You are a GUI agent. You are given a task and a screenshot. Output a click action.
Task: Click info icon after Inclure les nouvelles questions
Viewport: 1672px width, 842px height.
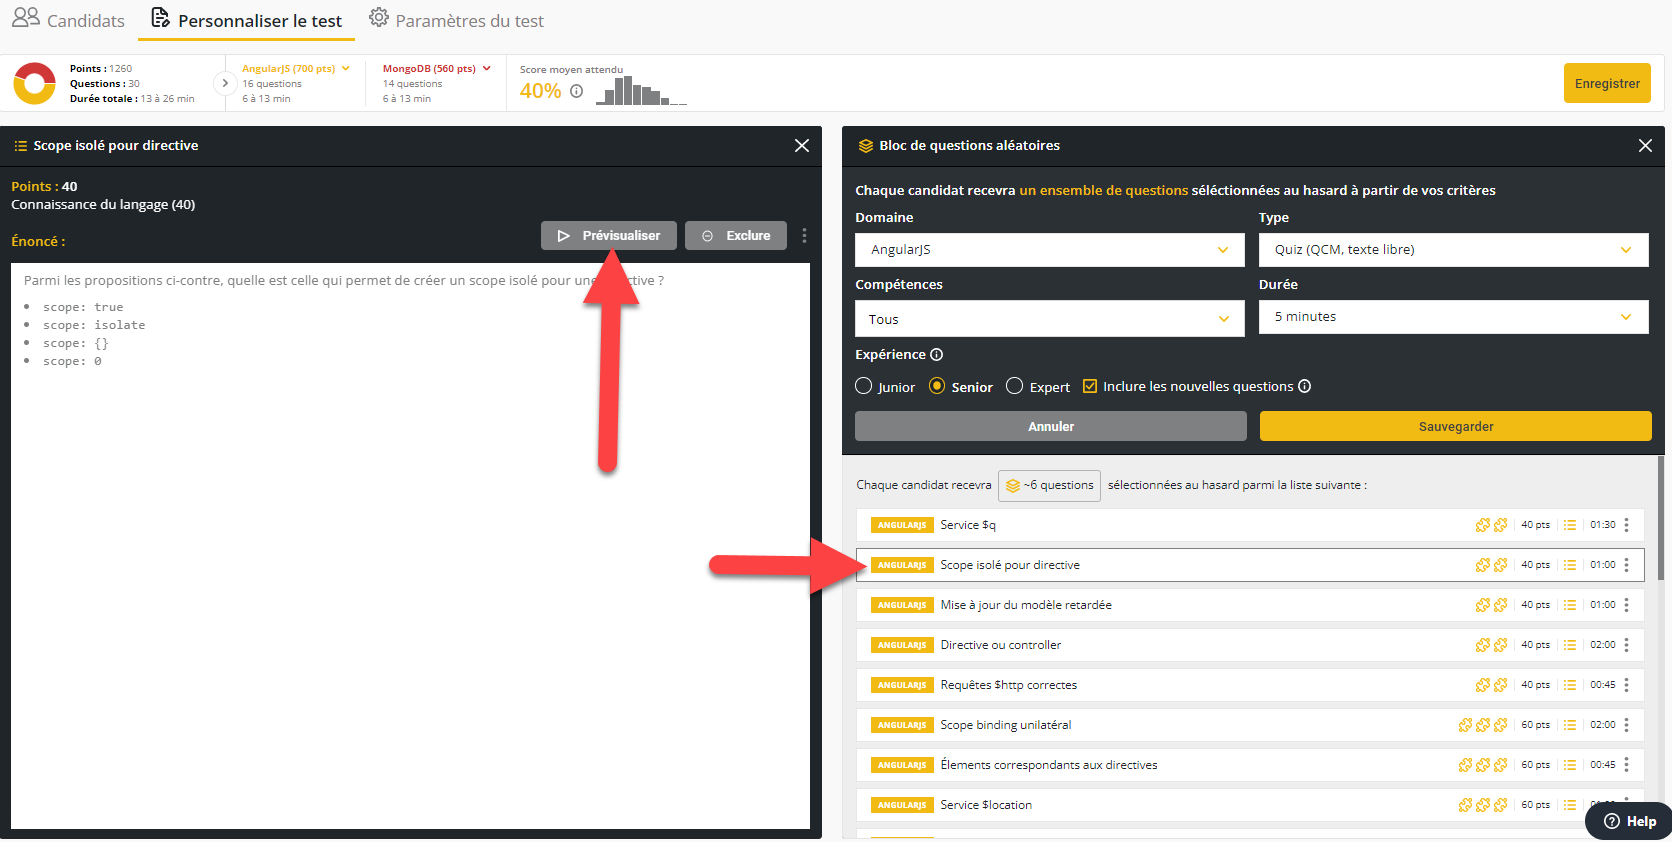point(1305,387)
